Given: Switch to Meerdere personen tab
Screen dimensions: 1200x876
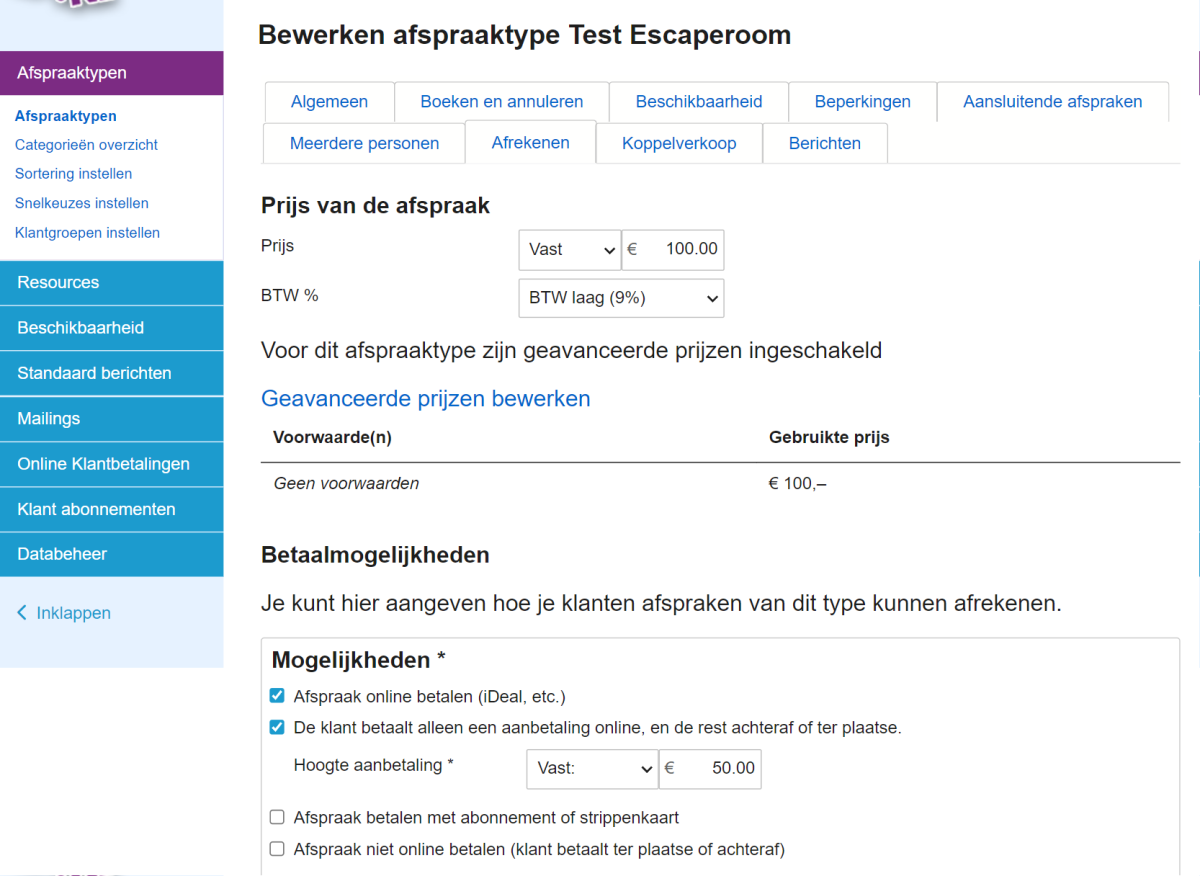Looking at the screenshot, I should click(x=365, y=143).
